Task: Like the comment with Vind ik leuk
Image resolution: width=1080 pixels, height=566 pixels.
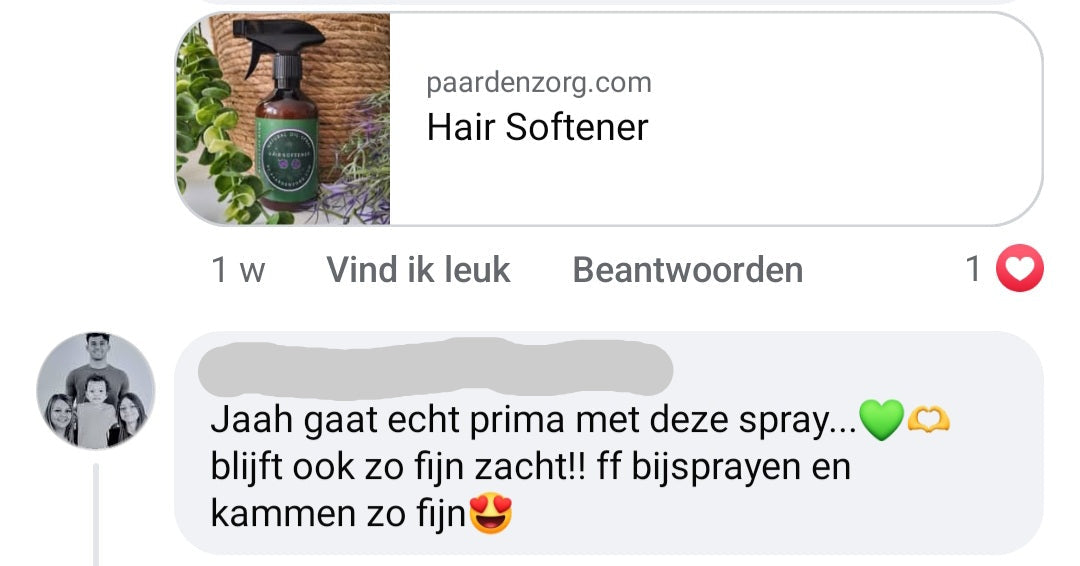Action: [x=418, y=269]
